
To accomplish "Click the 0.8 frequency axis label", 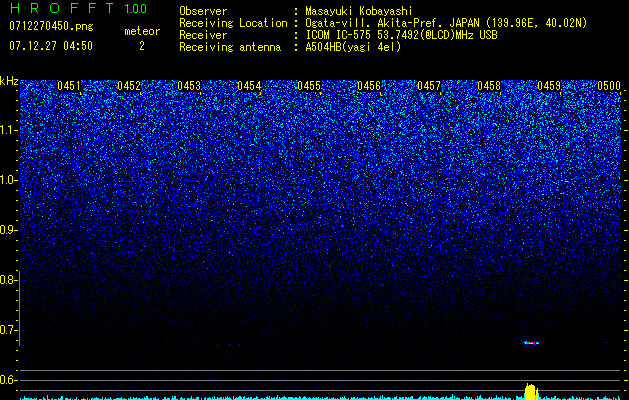I will (x=8, y=280).
